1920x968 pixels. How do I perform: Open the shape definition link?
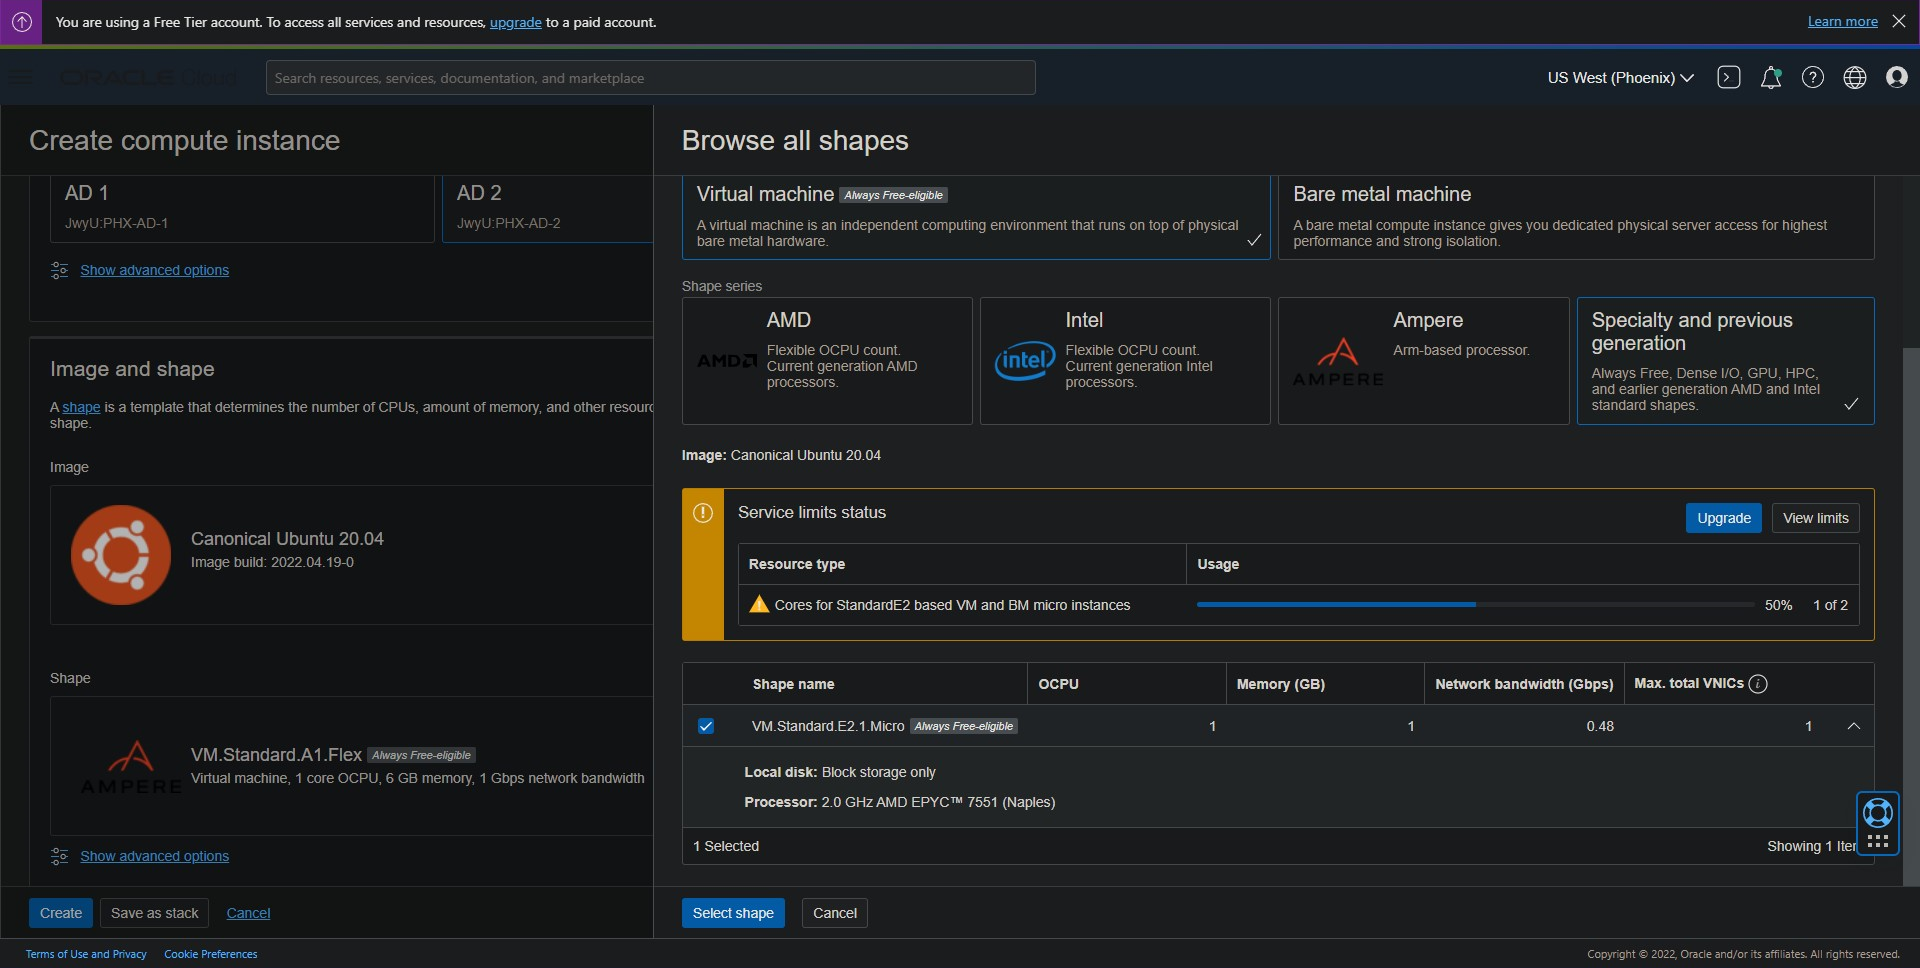(x=81, y=407)
